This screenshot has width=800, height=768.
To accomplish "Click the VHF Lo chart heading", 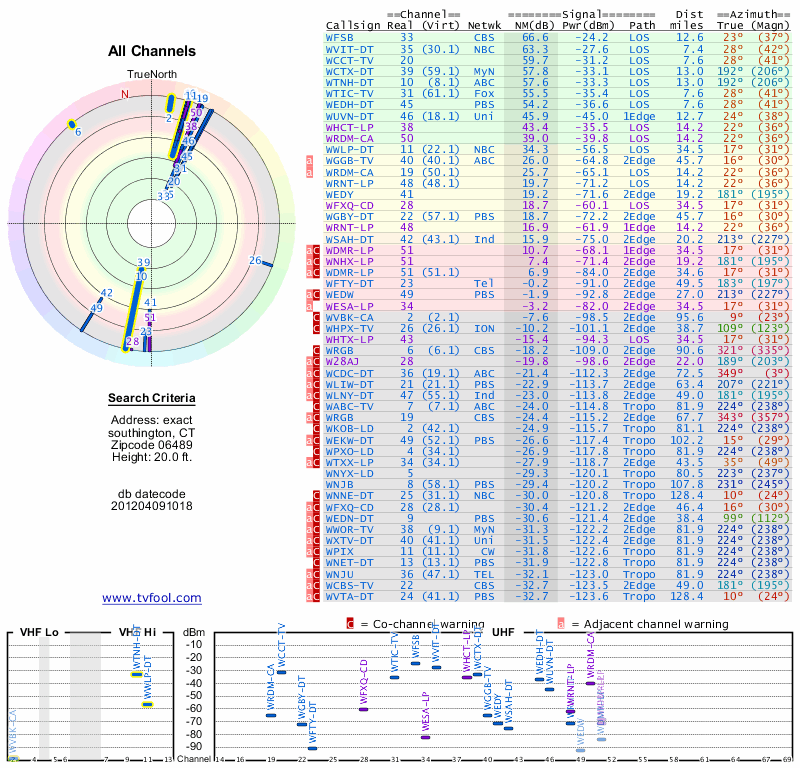I will [39, 632].
